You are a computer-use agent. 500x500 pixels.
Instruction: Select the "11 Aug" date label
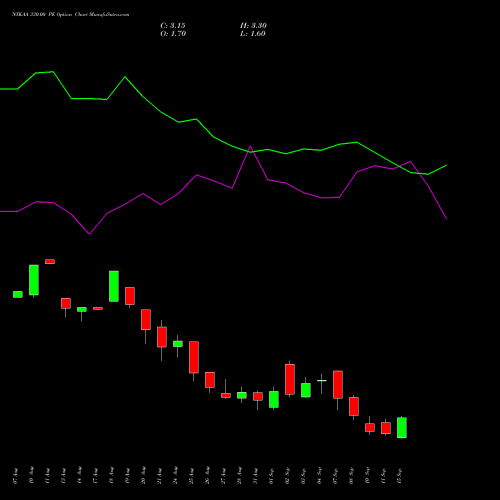pyautogui.click(x=47, y=476)
